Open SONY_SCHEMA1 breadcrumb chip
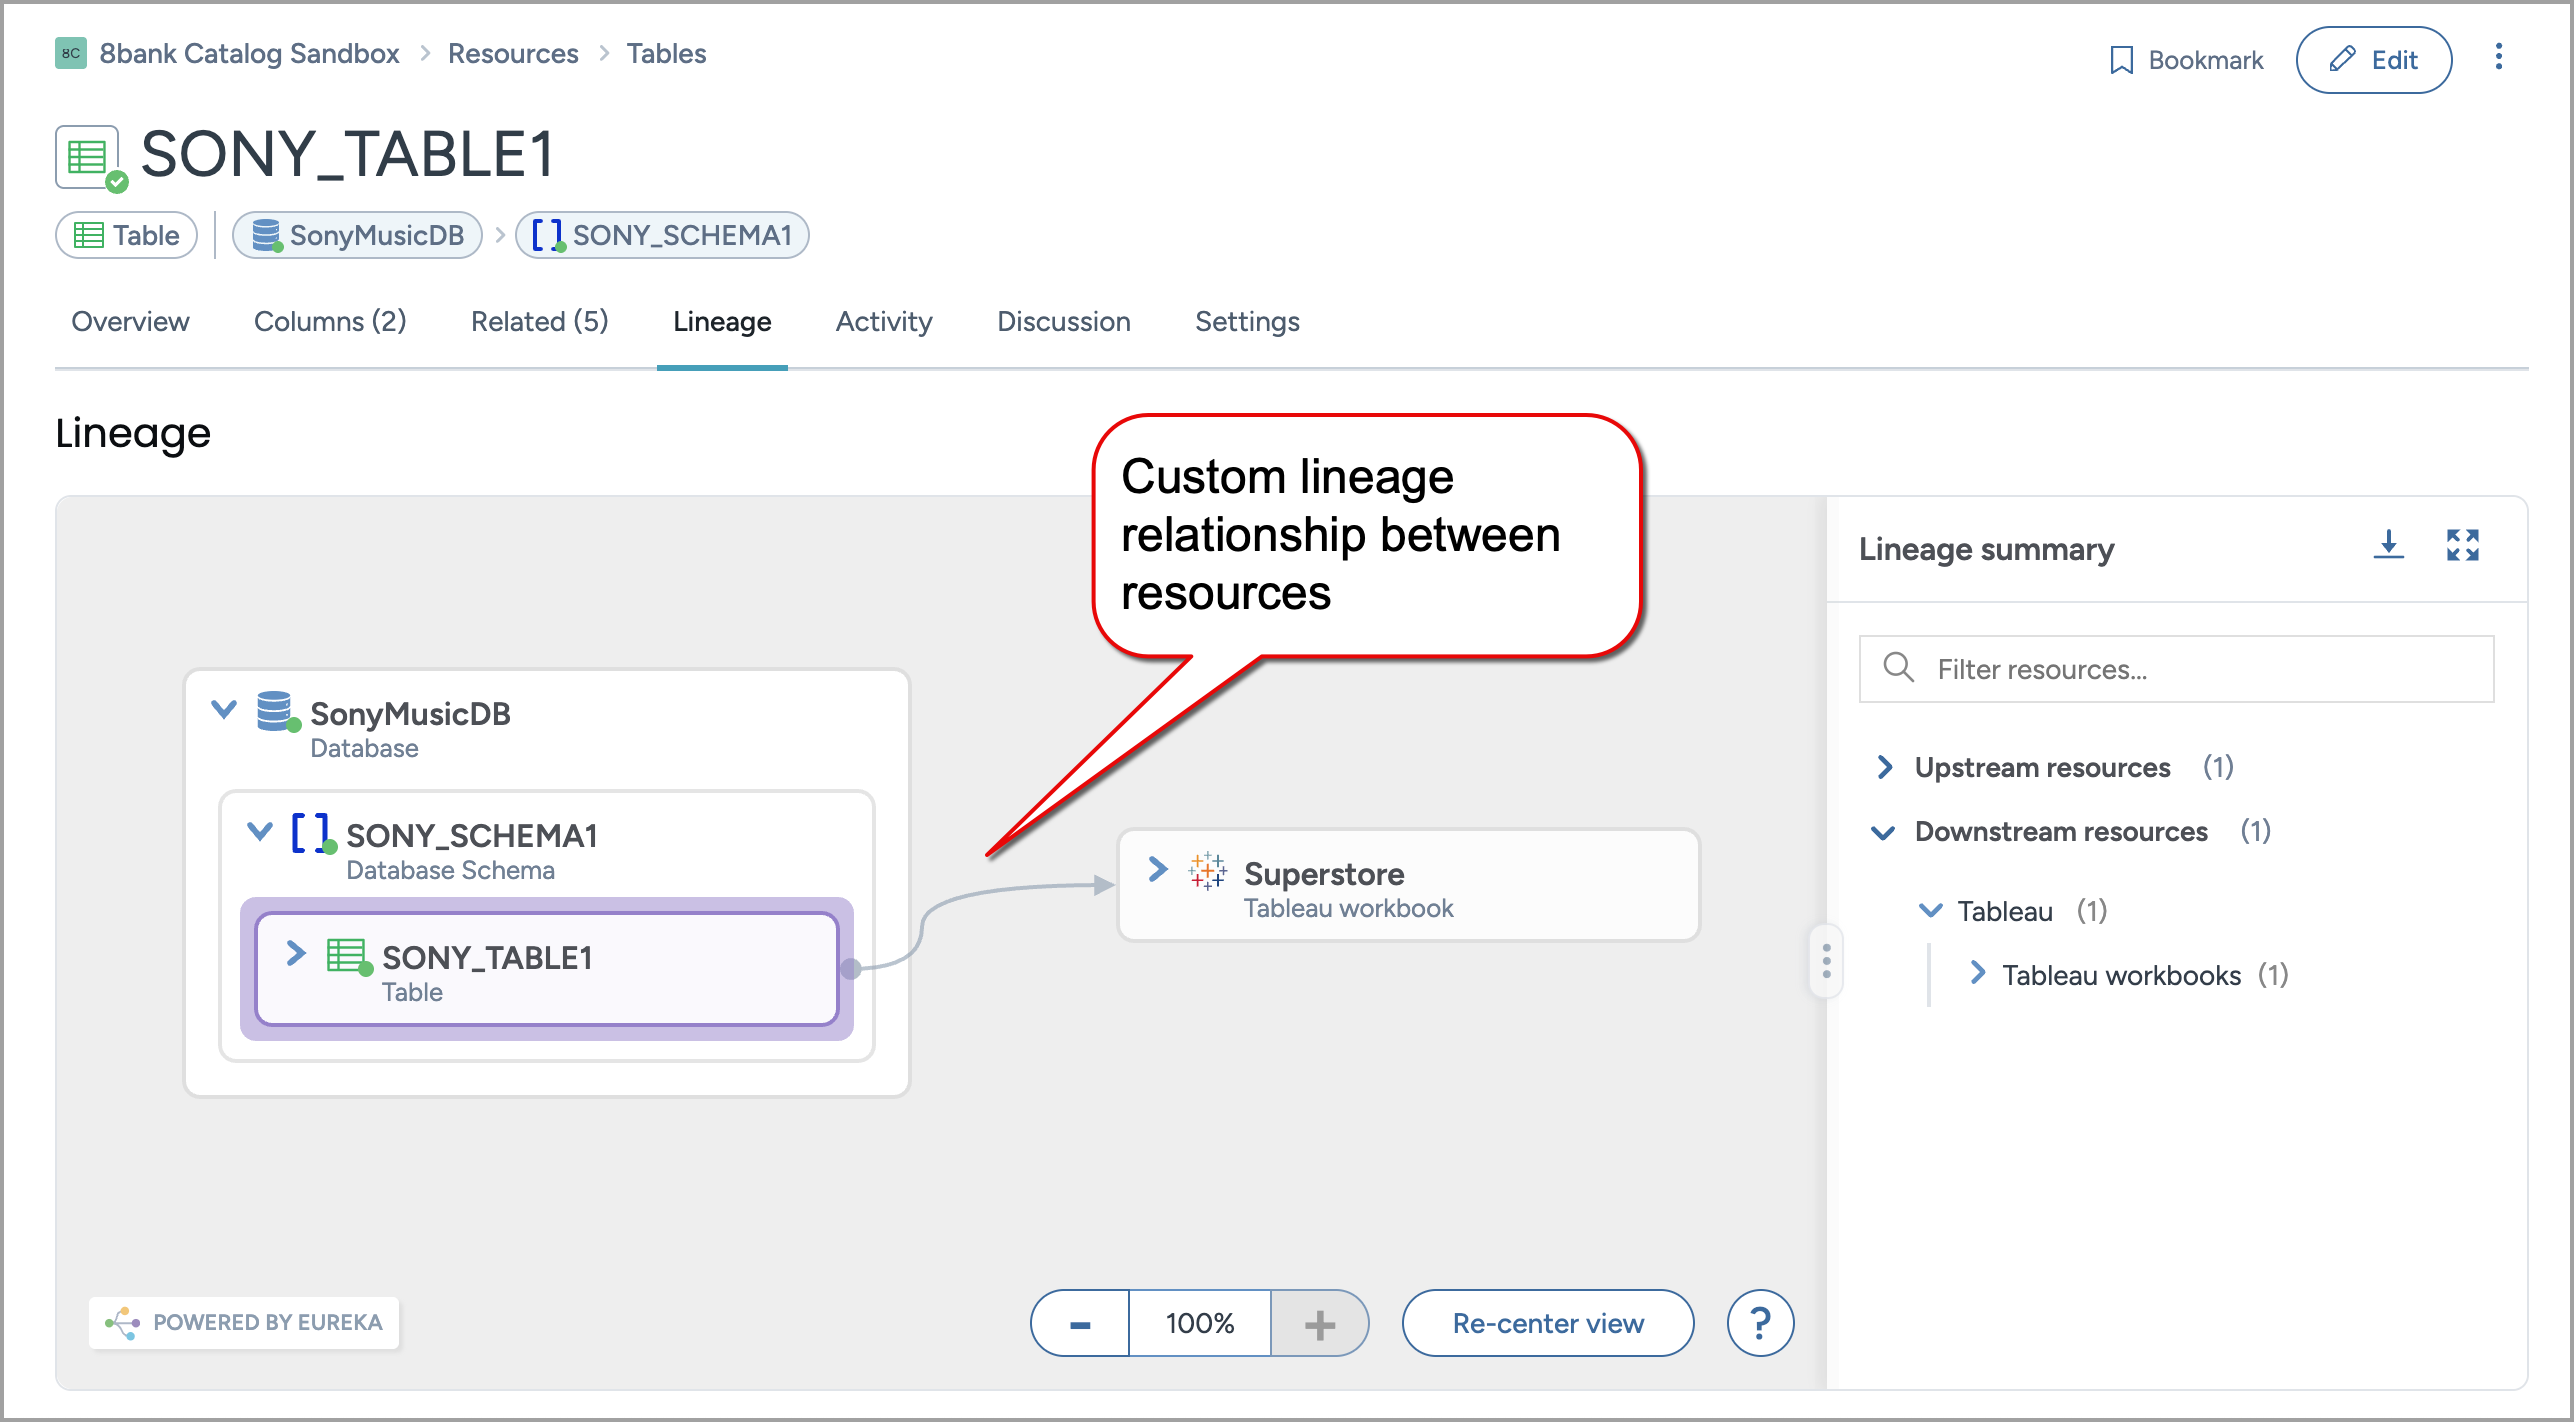The height and width of the screenshot is (1422, 2574). (662, 235)
